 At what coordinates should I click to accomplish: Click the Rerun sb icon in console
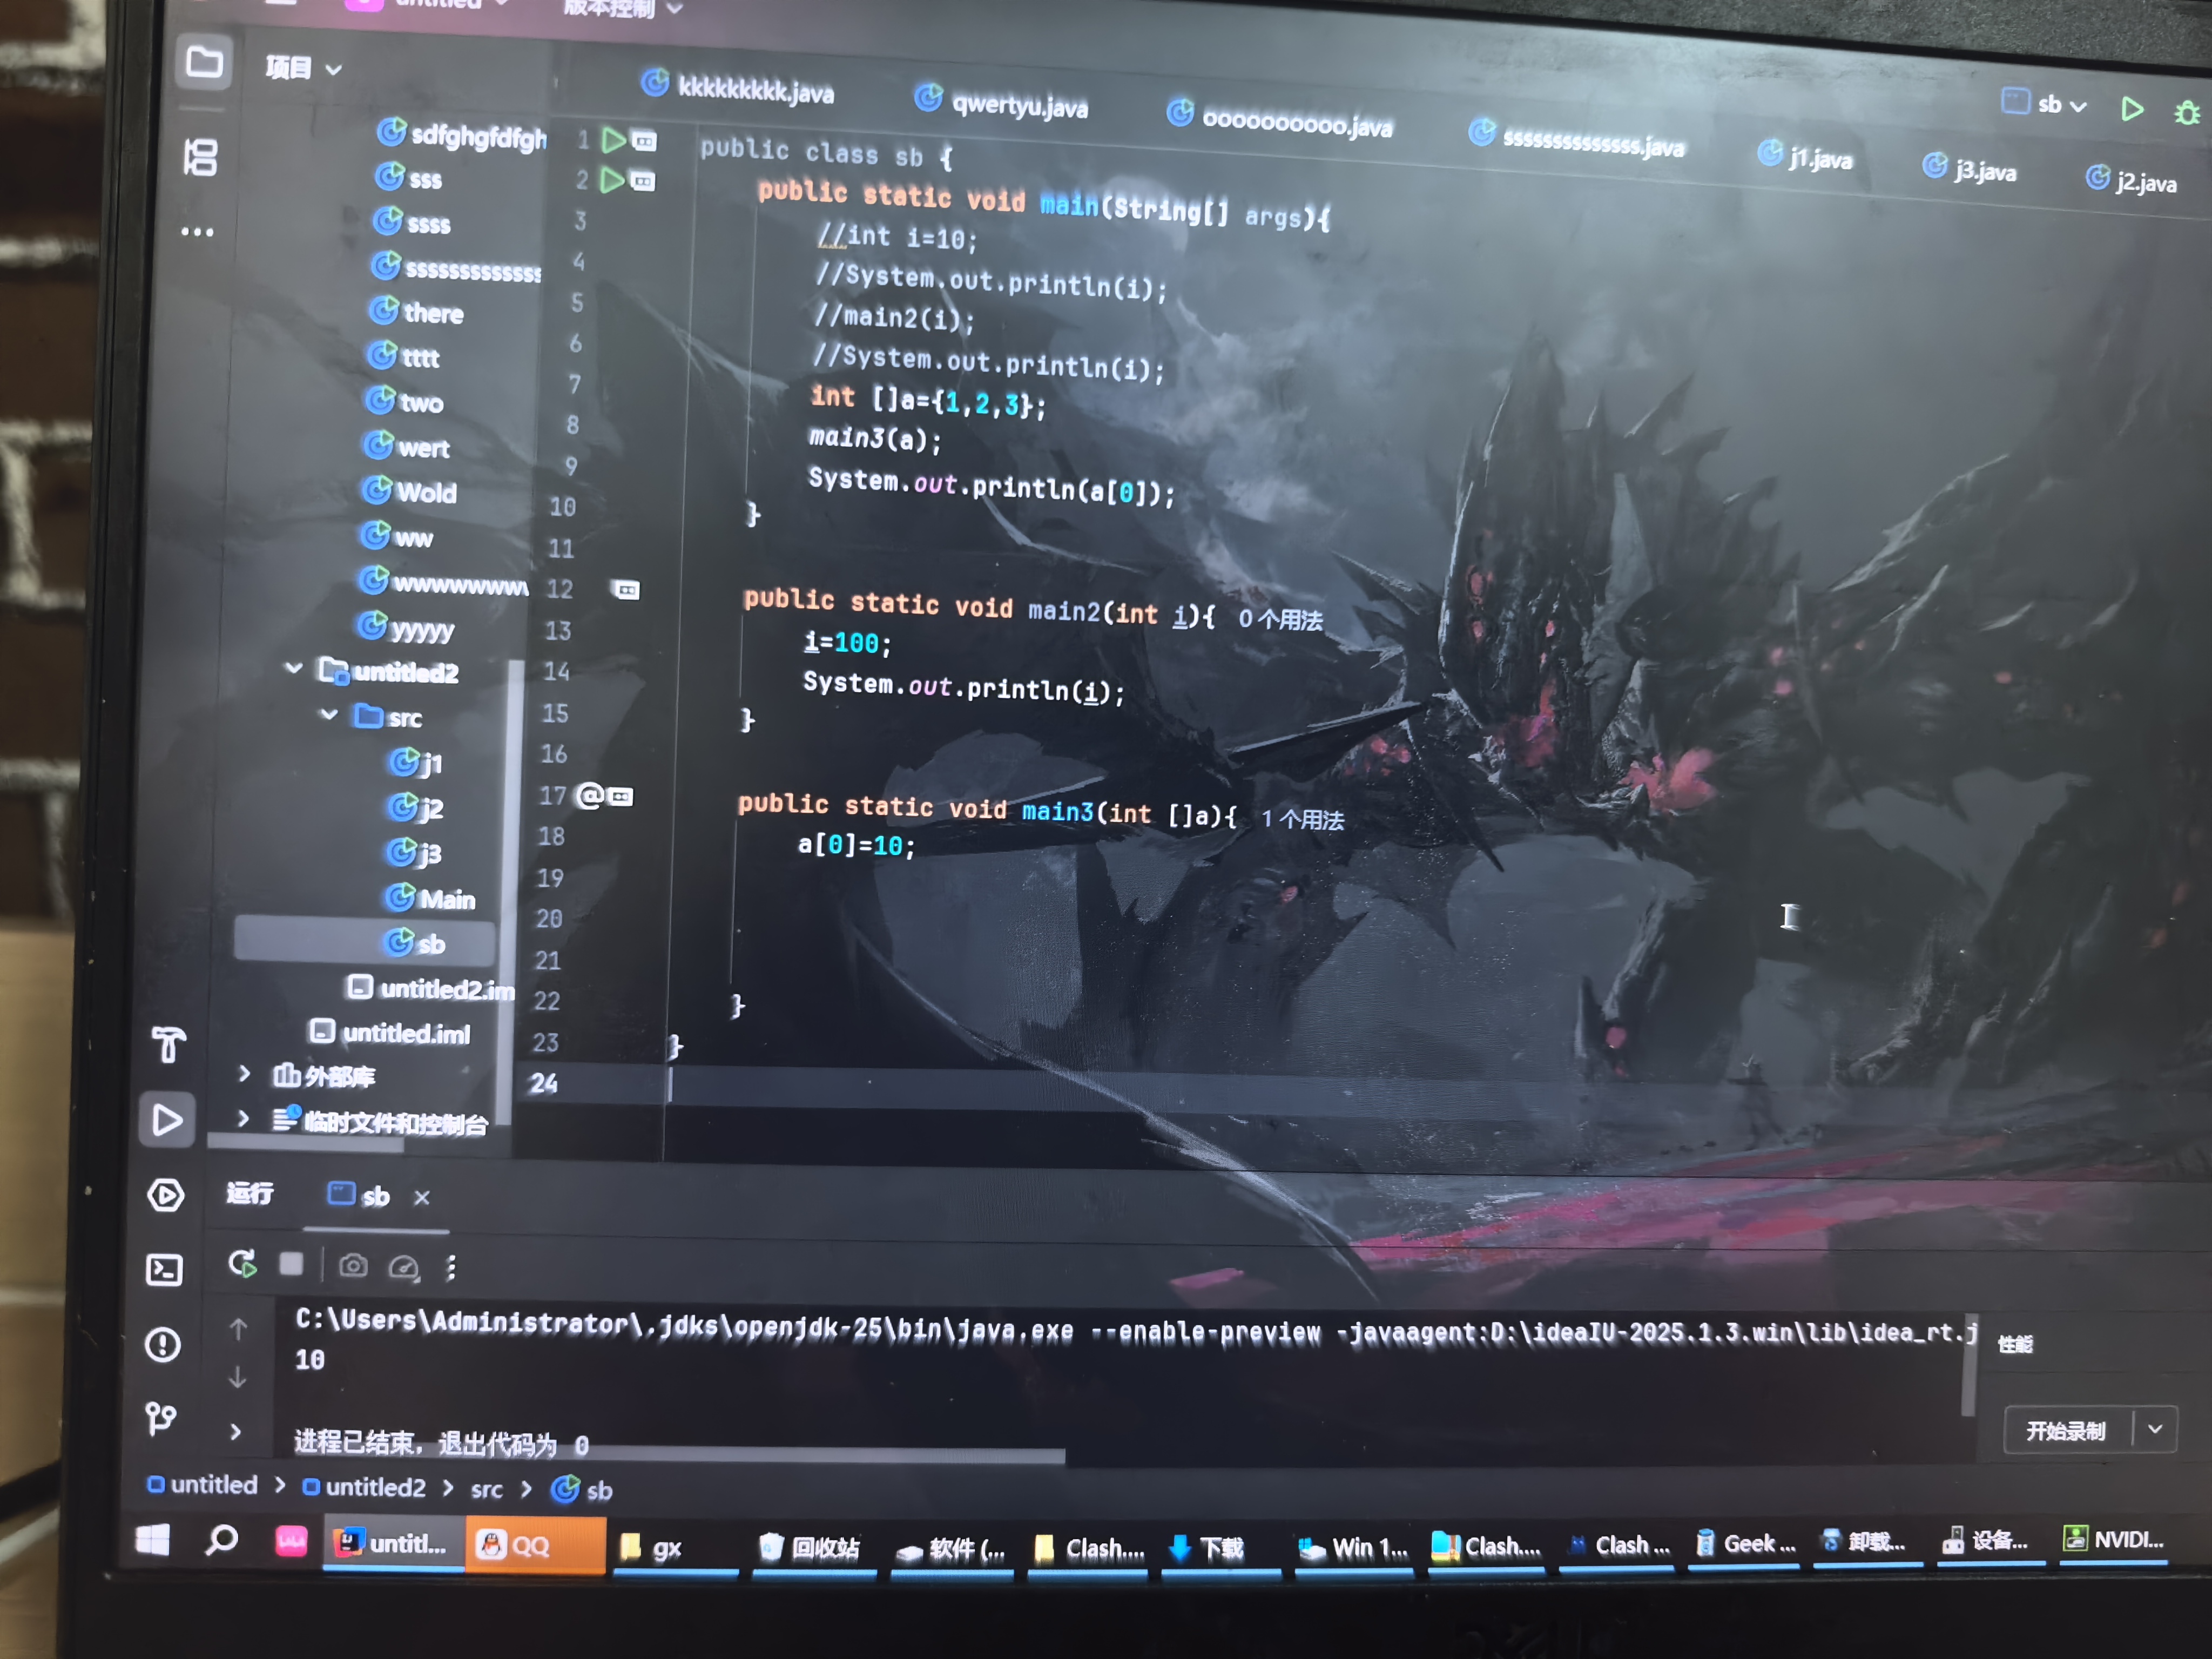coord(242,1264)
